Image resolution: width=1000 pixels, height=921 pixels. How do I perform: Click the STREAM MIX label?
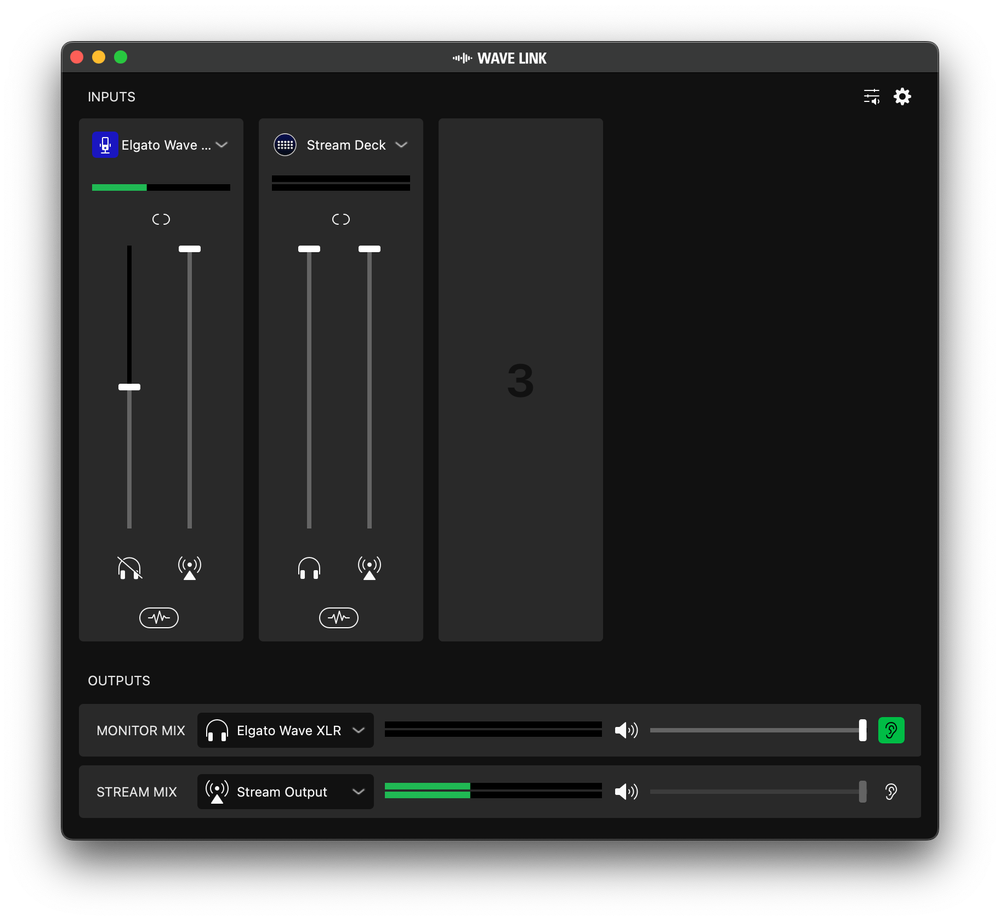tap(136, 792)
